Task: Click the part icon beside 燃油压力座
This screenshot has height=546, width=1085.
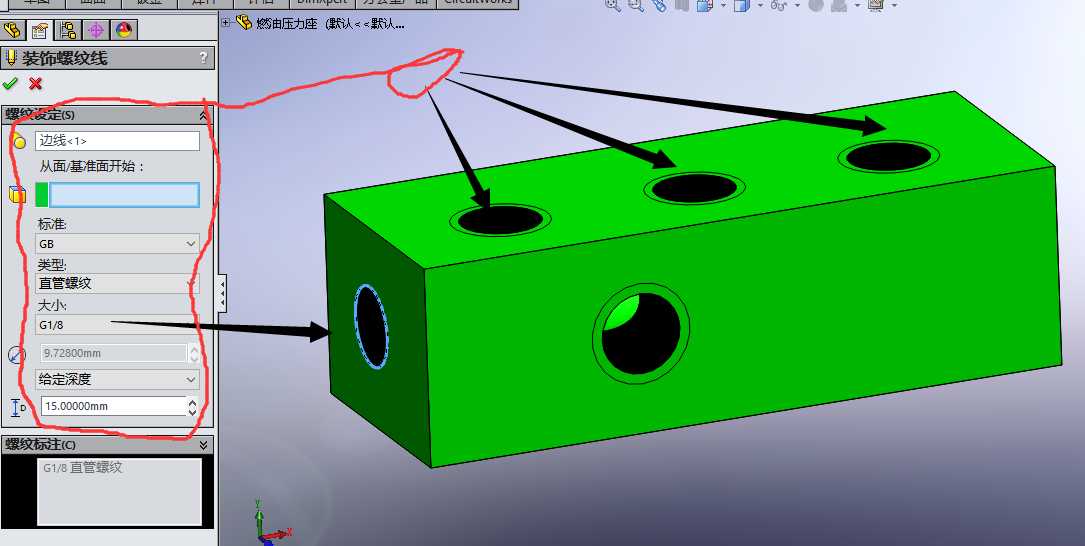Action: click(244, 23)
